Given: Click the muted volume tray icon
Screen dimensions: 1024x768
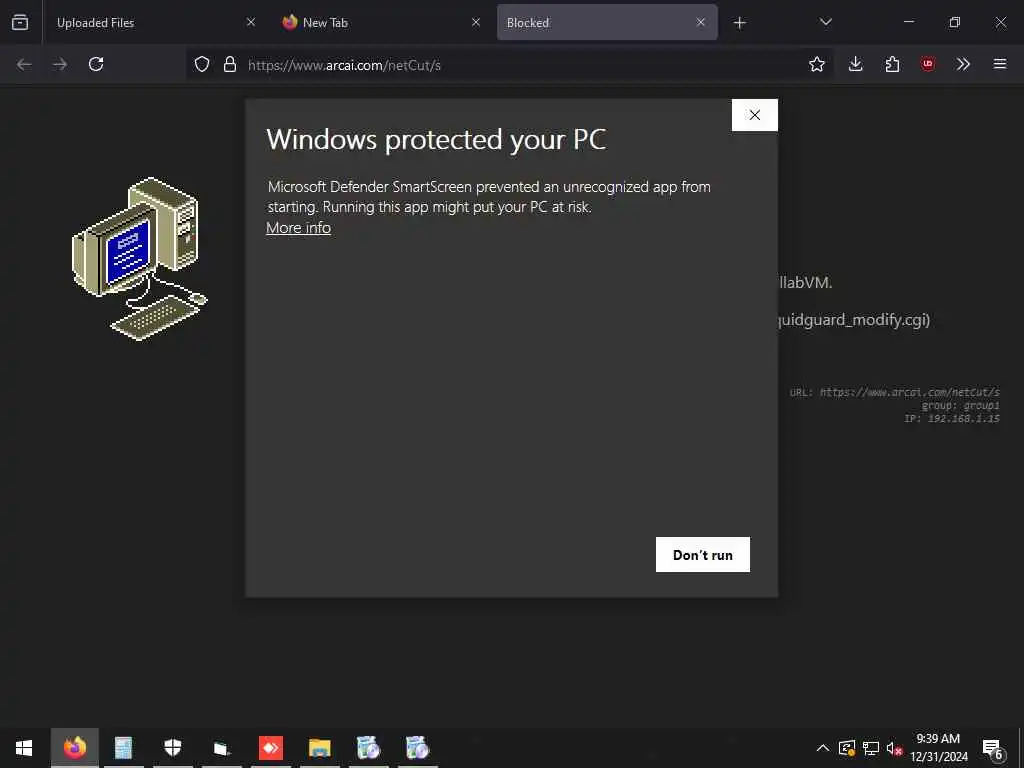Looking at the screenshot, I should click(894, 748).
